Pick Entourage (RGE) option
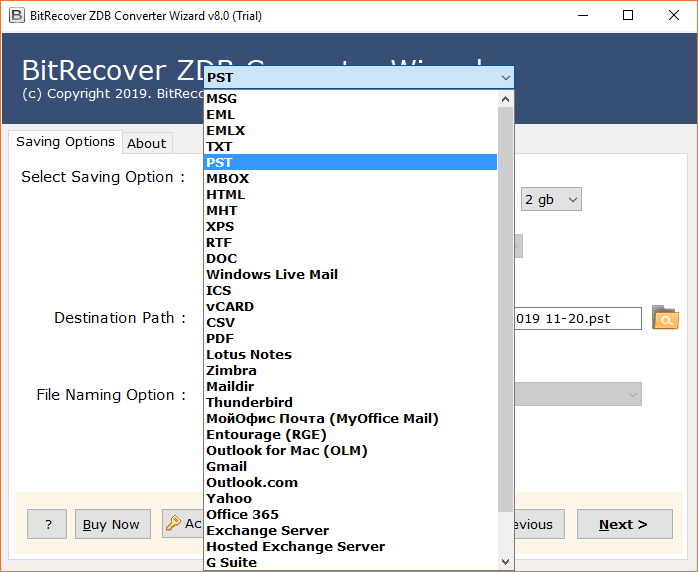 point(350,435)
